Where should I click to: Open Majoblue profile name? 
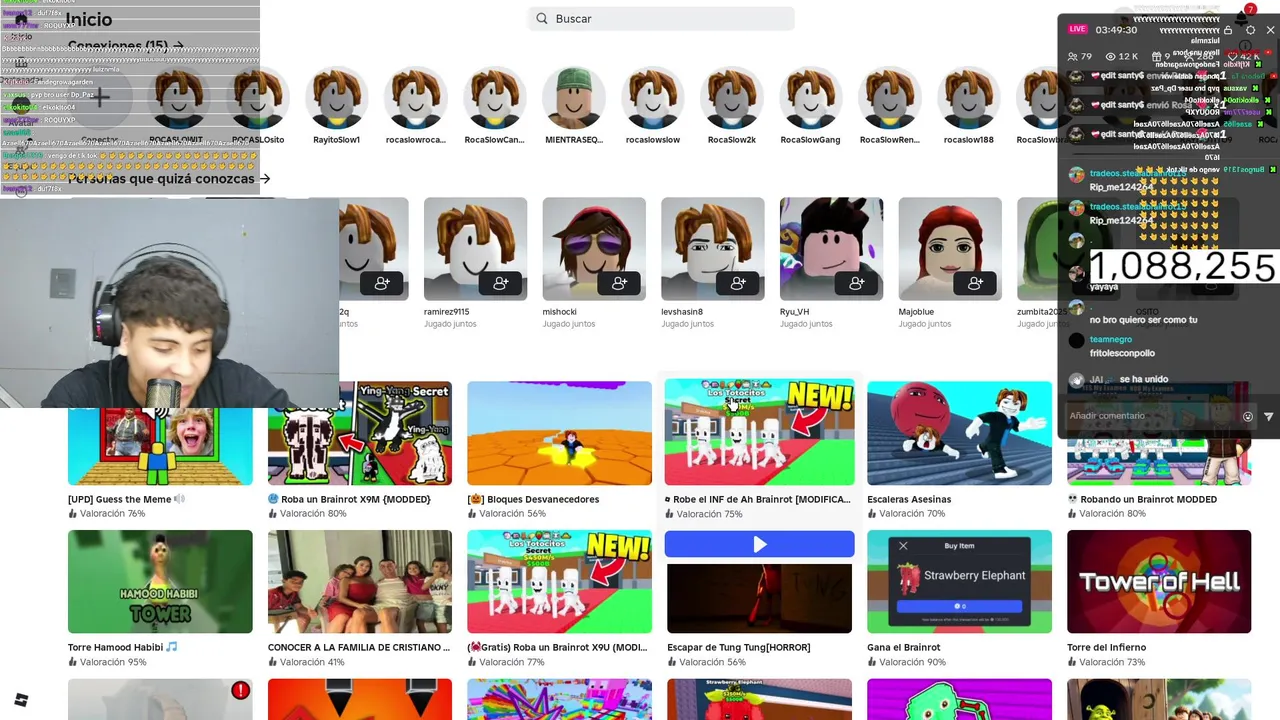click(x=917, y=312)
